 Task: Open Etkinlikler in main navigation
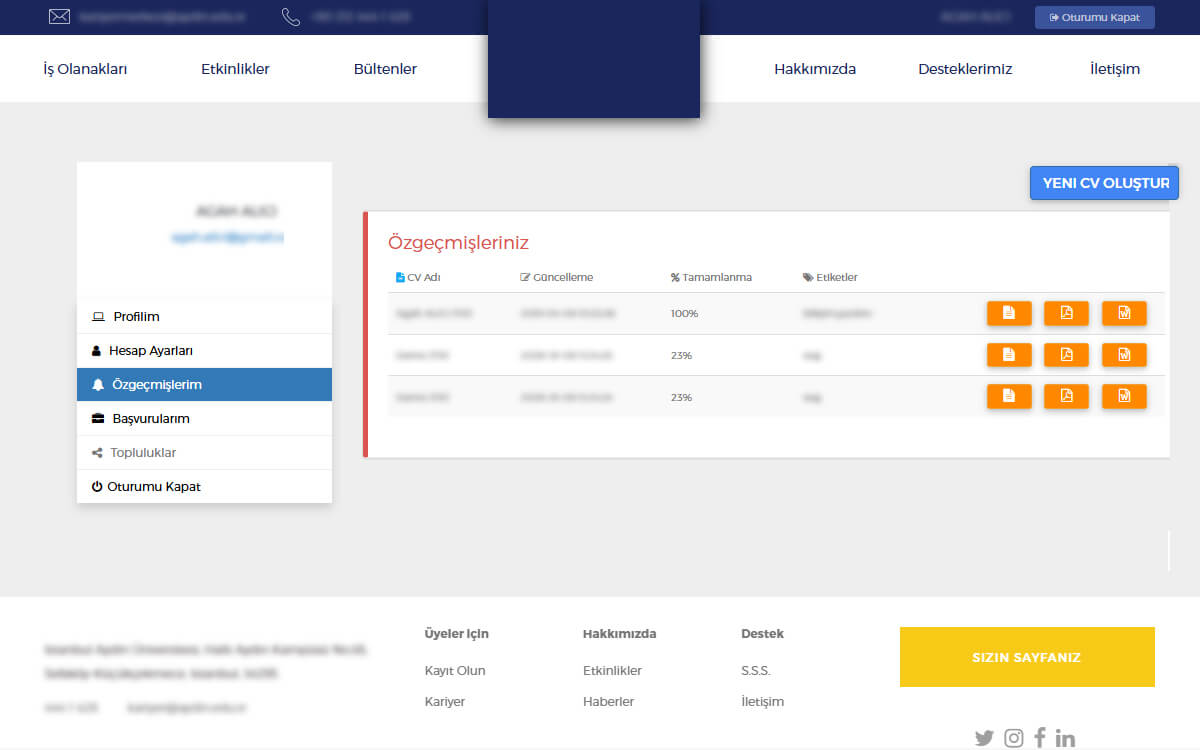pos(235,69)
